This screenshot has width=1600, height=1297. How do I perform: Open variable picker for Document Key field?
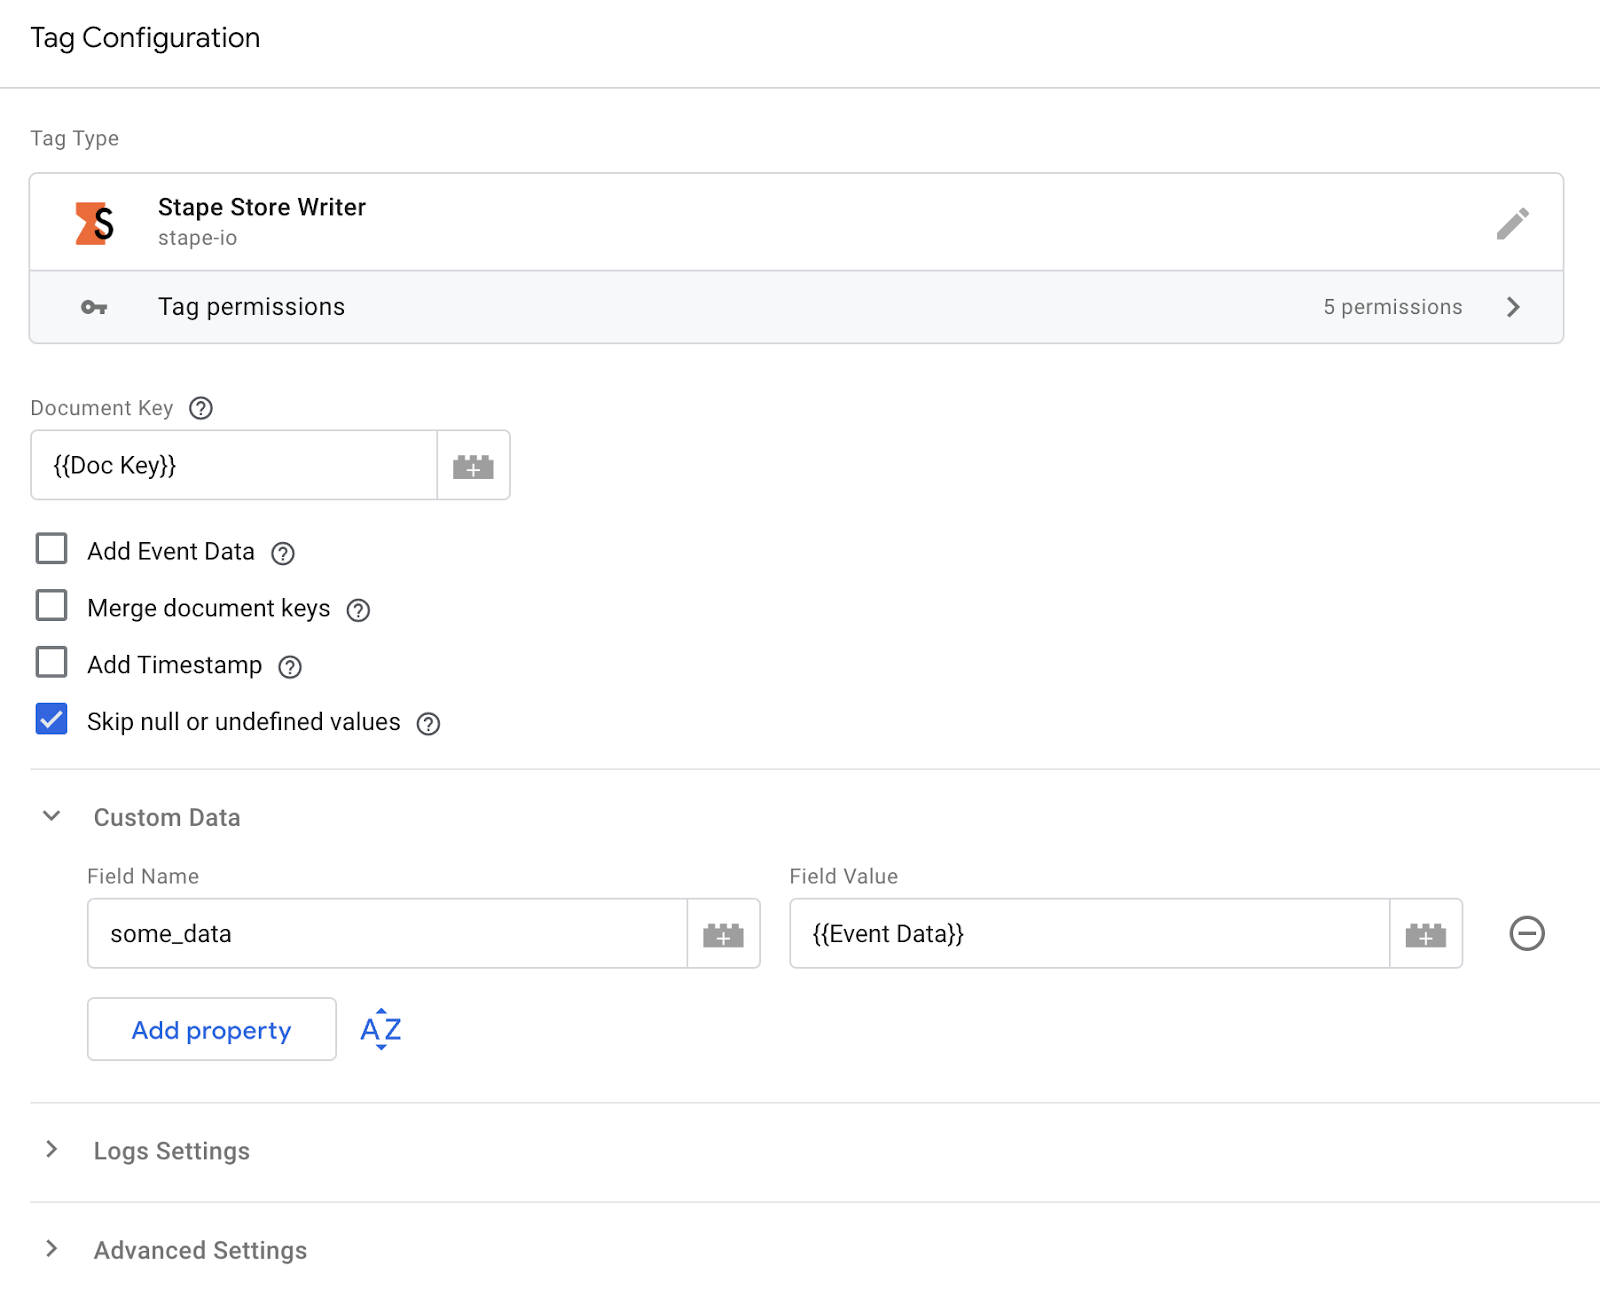473,466
